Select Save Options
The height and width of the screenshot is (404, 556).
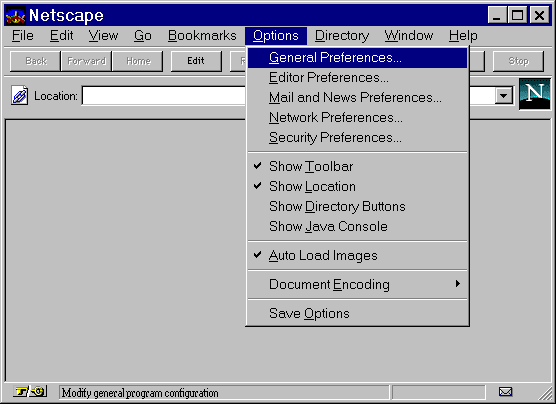[357, 313]
